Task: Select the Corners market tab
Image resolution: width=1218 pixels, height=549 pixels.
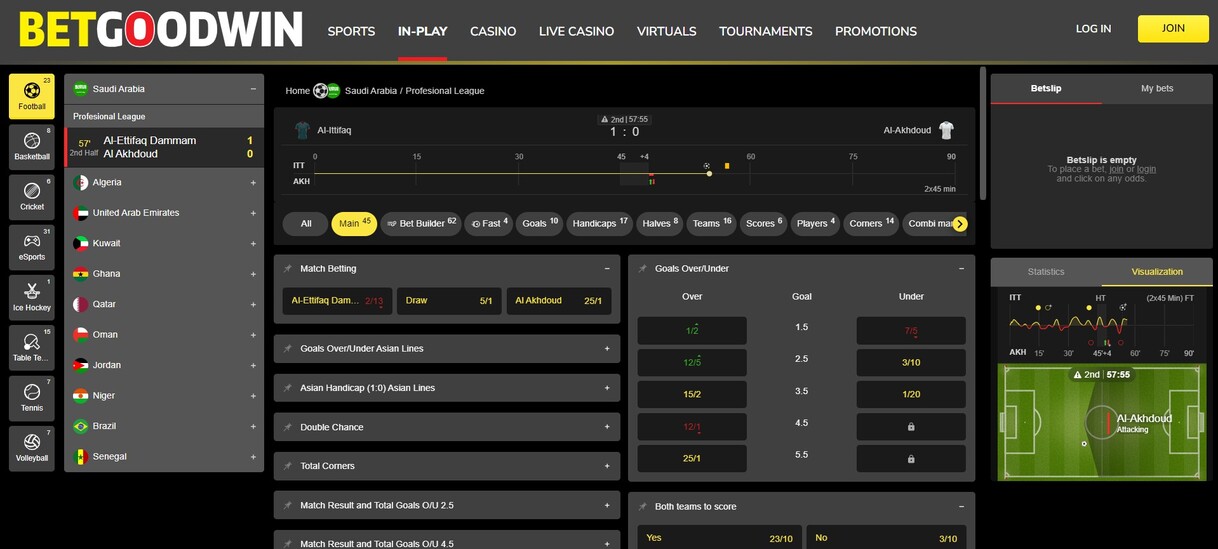Action: (x=871, y=224)
